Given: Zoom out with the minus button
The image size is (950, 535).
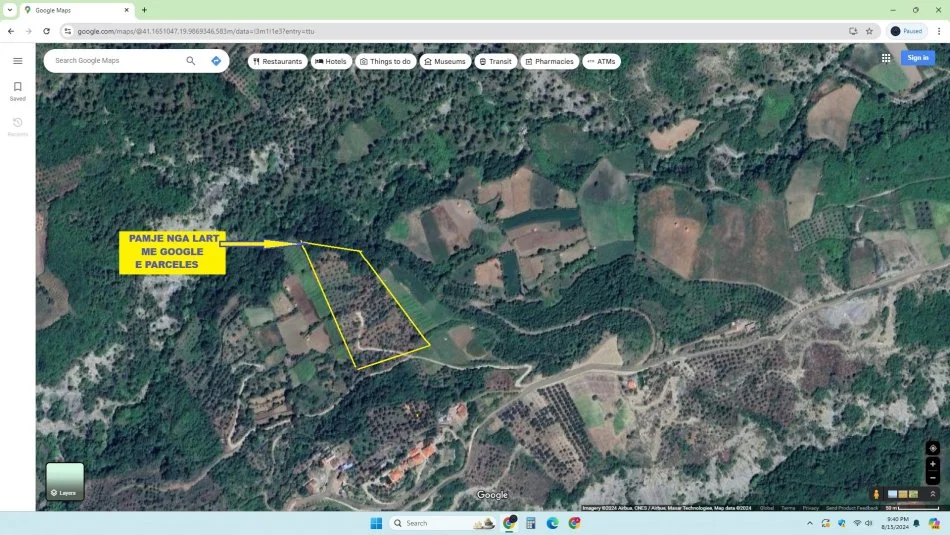Looking at the screenshot, I should [932, 478].
